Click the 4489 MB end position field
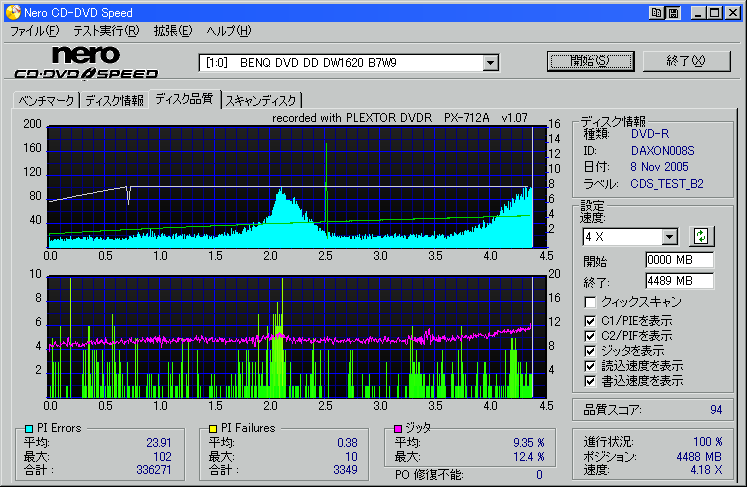Image resolution: width=747 pixels, height=487 pixels. pos(679,281)
